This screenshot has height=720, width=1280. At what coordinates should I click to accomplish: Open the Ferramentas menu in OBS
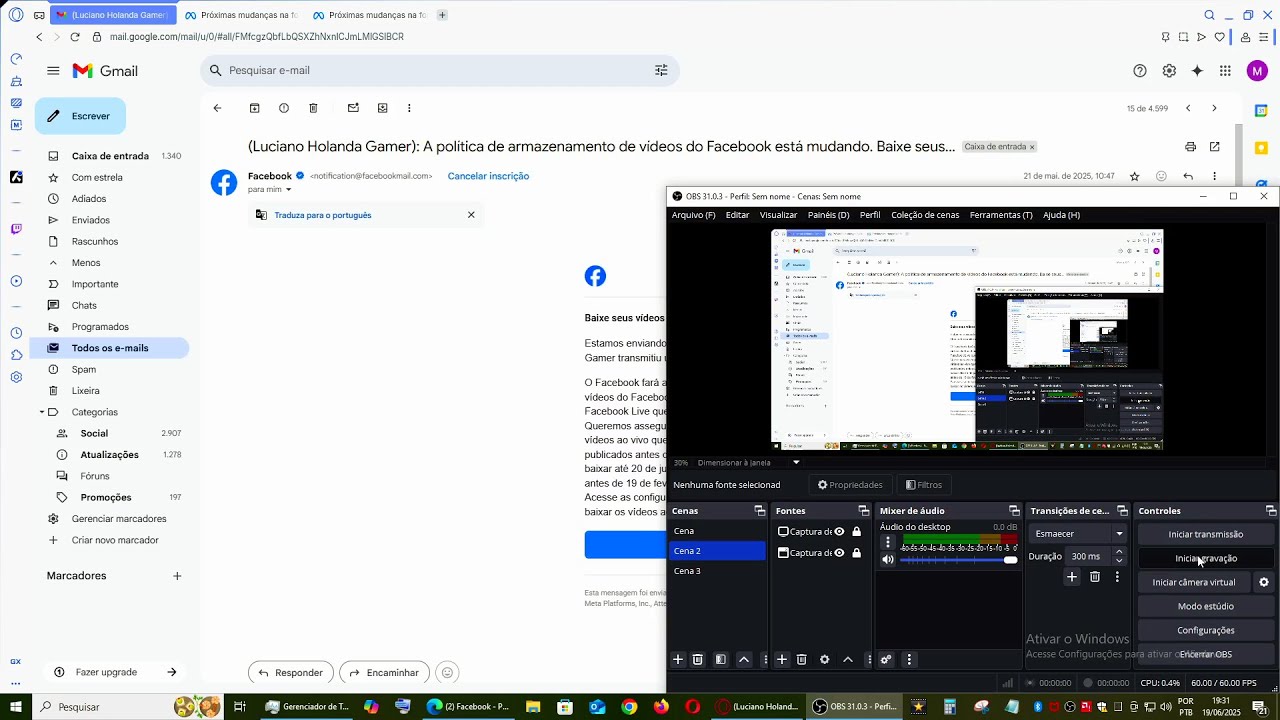click(1000, 215)
